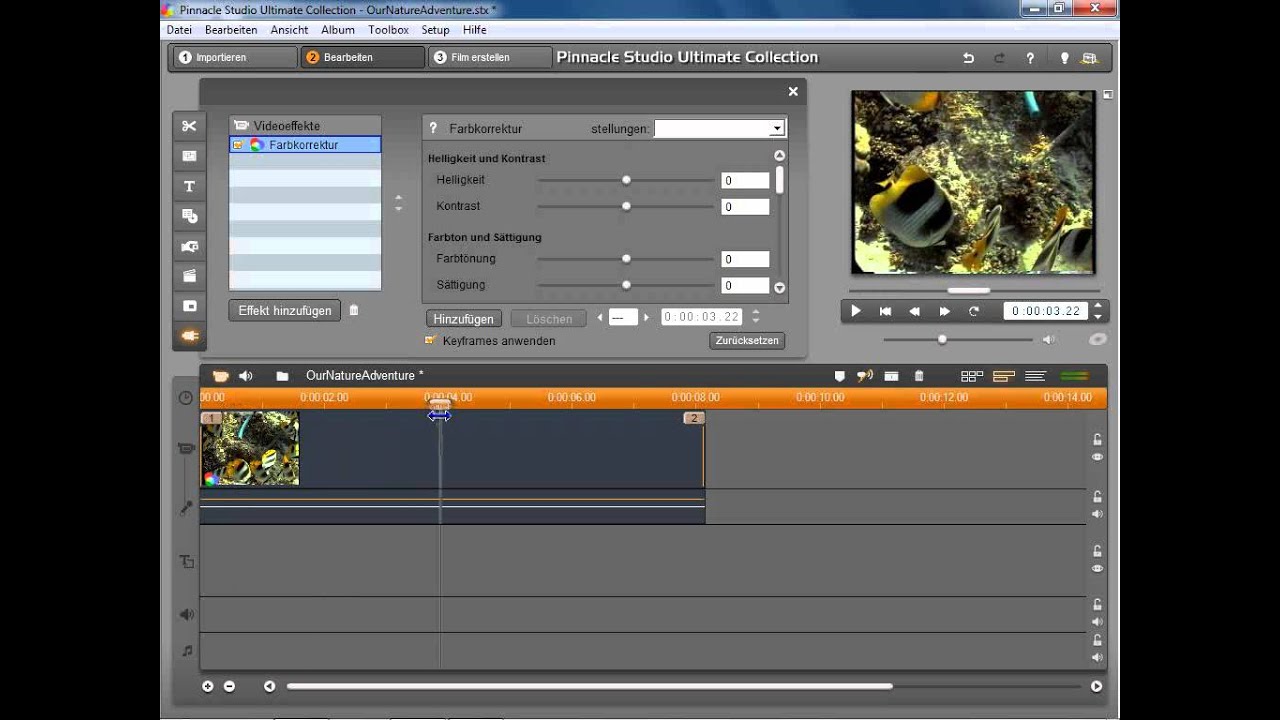The width and height of the screenshot is (1280, 720).
Task: Click the project folder icon in timeline header
Action: [x=282, y=376]
